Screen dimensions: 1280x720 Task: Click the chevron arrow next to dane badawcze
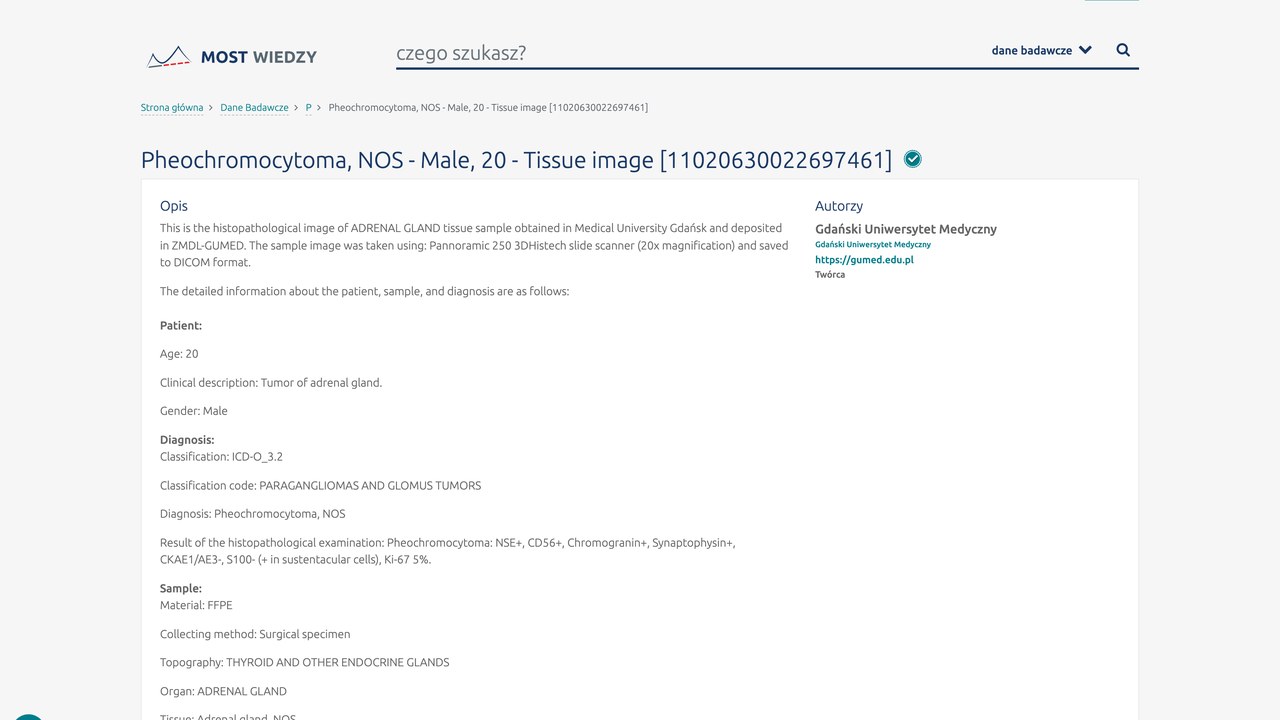click(1086, 50)
